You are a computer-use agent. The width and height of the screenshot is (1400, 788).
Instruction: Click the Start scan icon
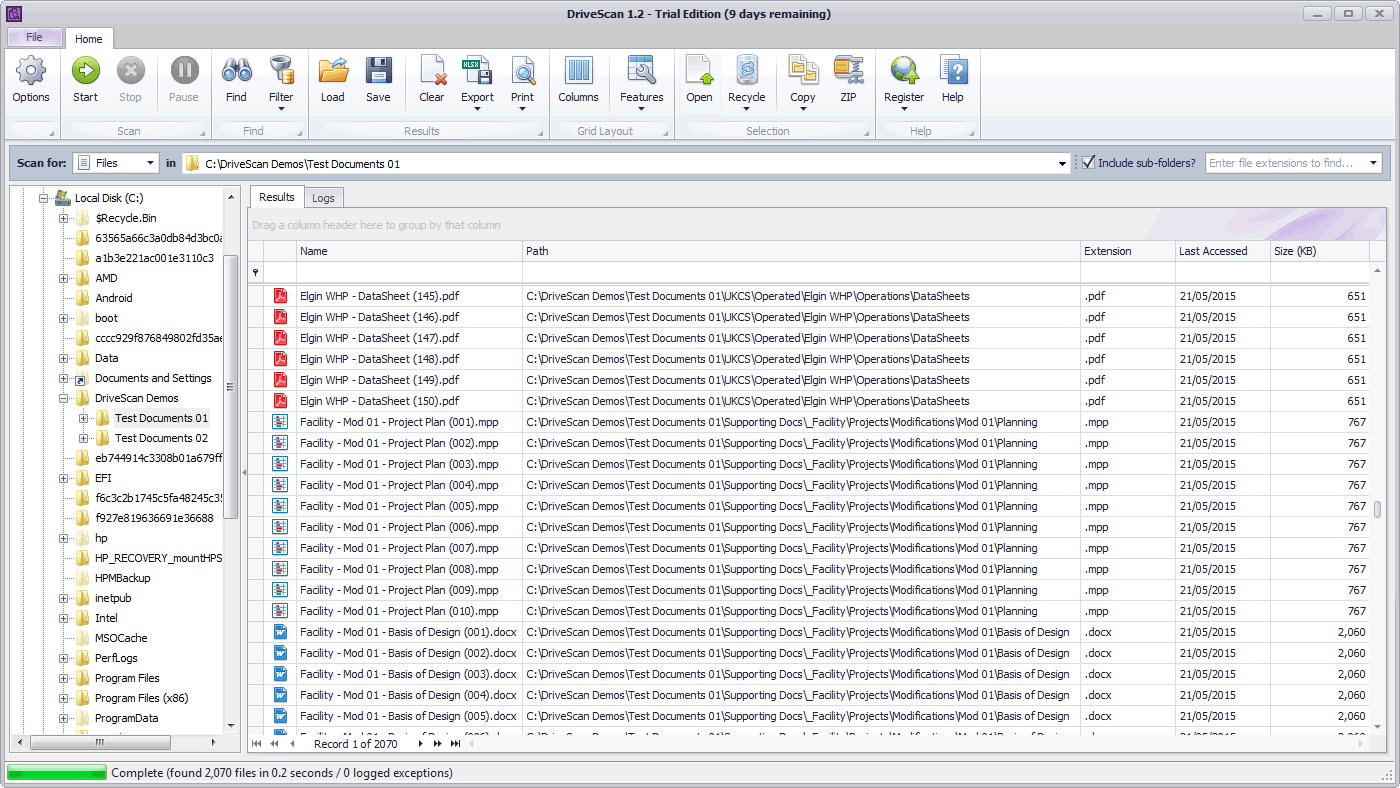(85, 71)
